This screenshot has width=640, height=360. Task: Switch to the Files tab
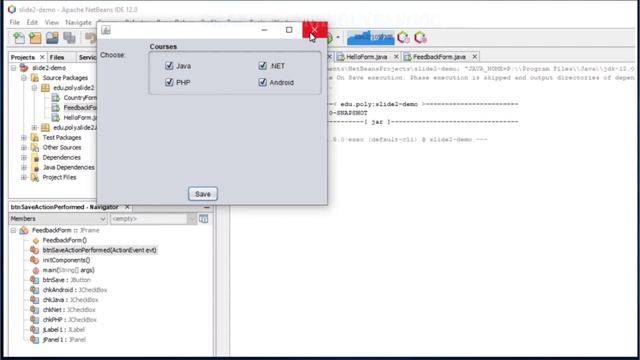click(x=57, y=57)
